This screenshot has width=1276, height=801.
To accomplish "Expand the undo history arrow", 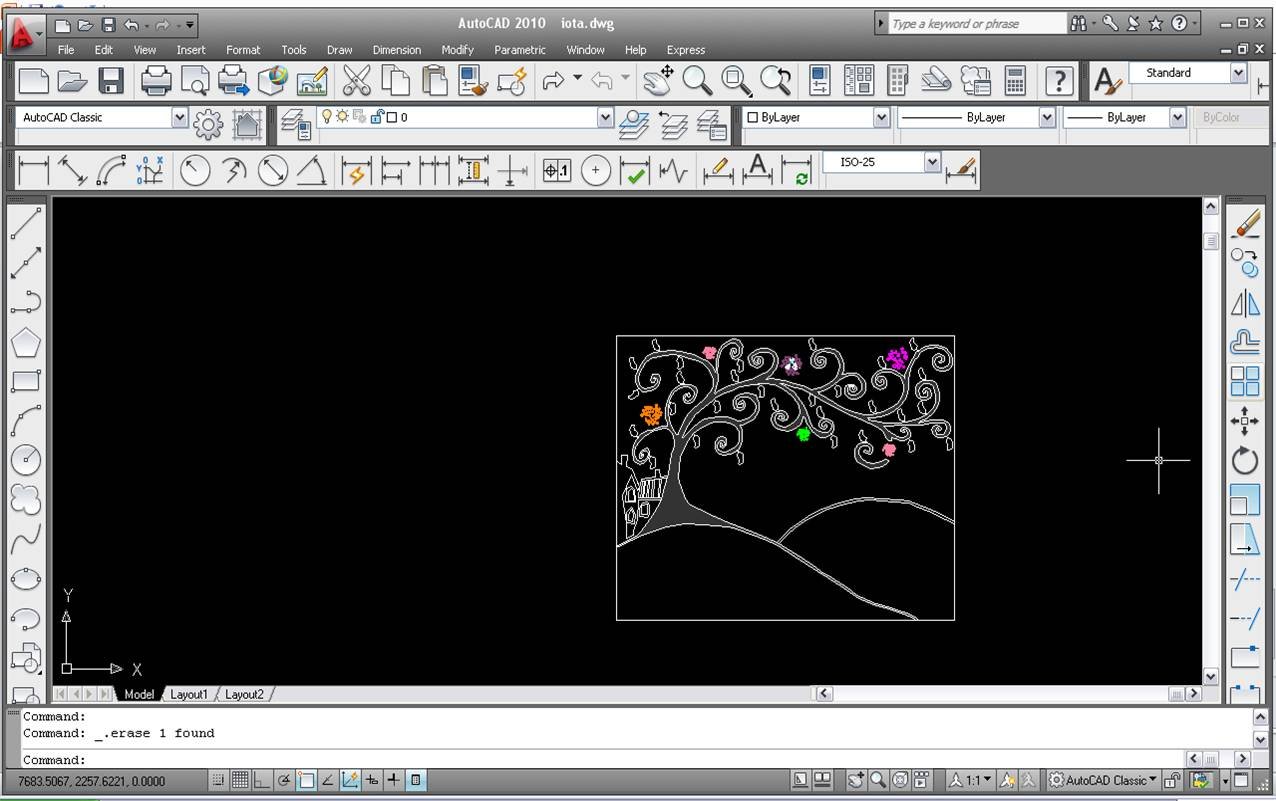I will (149, 24).
